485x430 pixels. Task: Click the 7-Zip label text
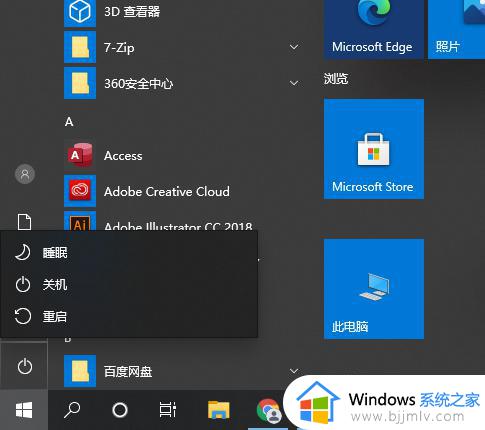pos(119,48)
